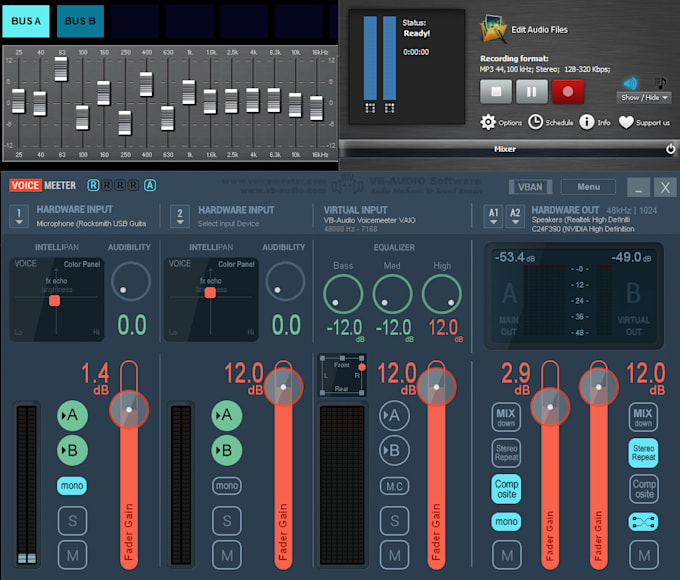Image resolution: width=680 pixels, height=580 pixels.
Task: Toggle the Mixer power icon
Action: (x=670, y=149)
